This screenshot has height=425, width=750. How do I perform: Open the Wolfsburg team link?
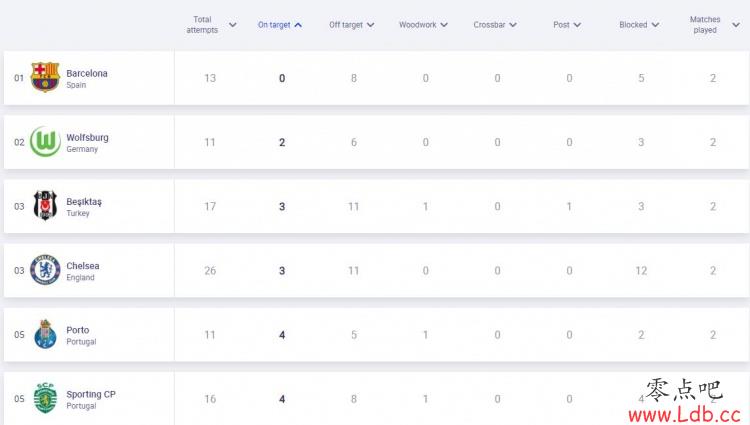87,137
